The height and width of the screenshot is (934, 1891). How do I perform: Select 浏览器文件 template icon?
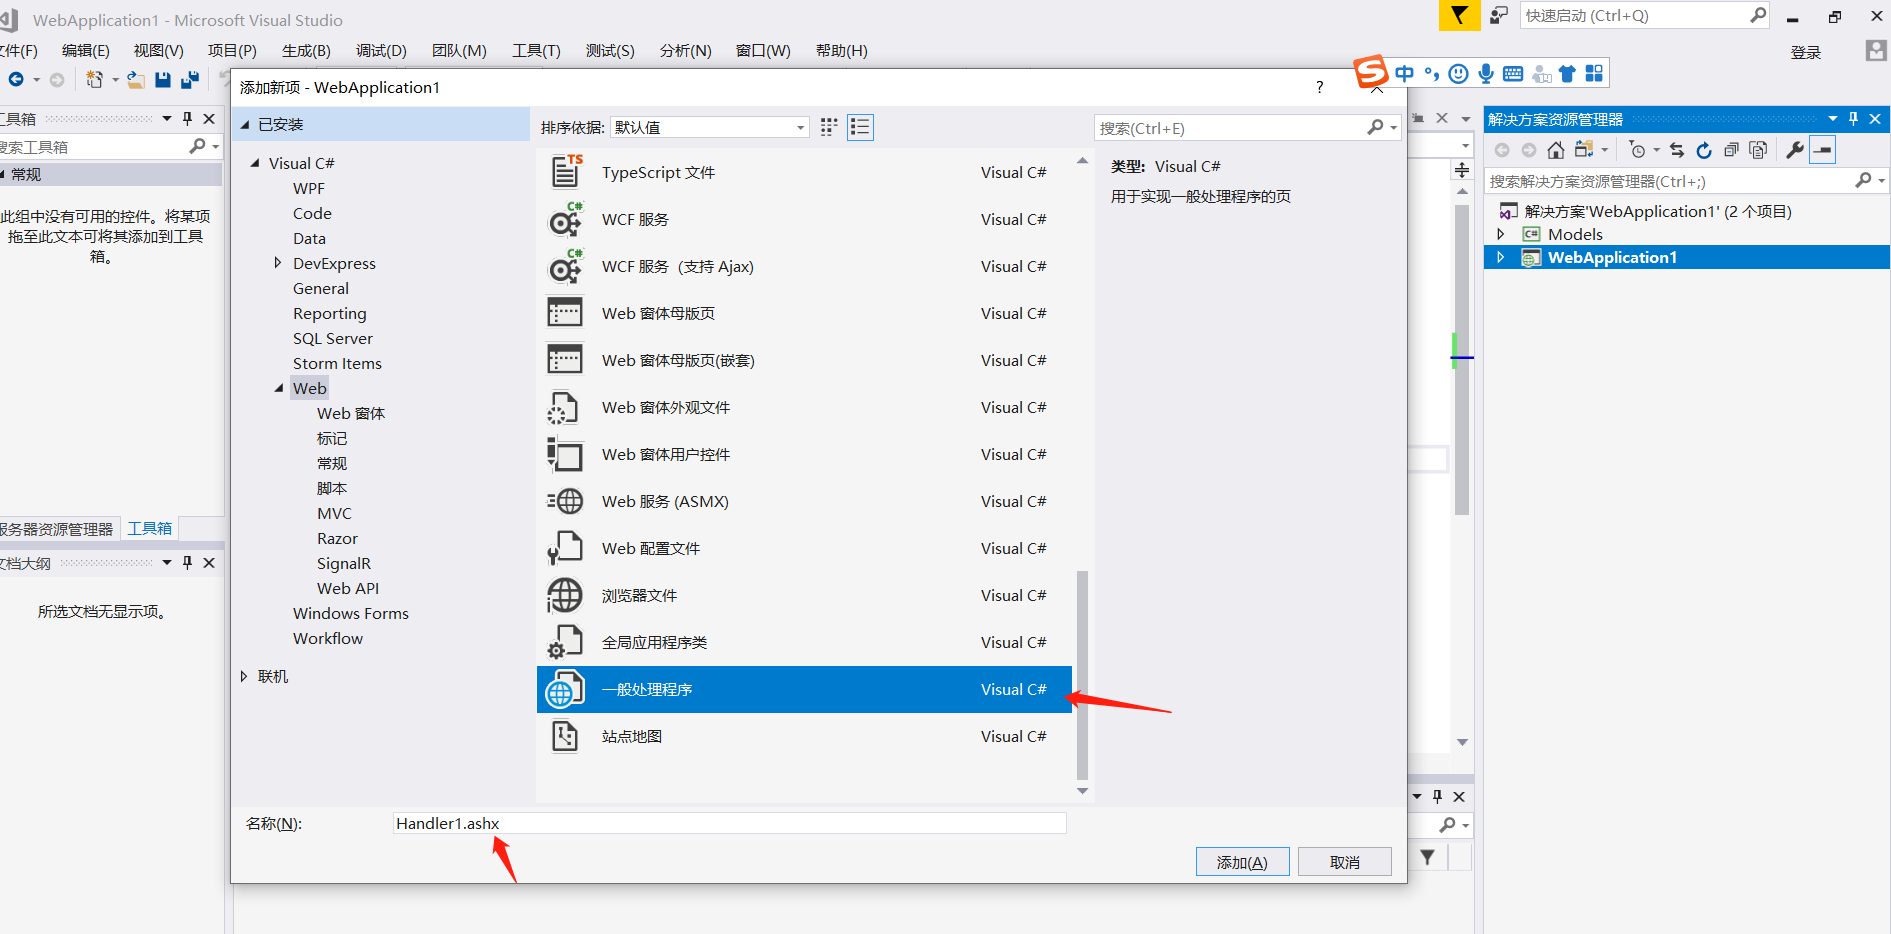click(x=565, y=595)
